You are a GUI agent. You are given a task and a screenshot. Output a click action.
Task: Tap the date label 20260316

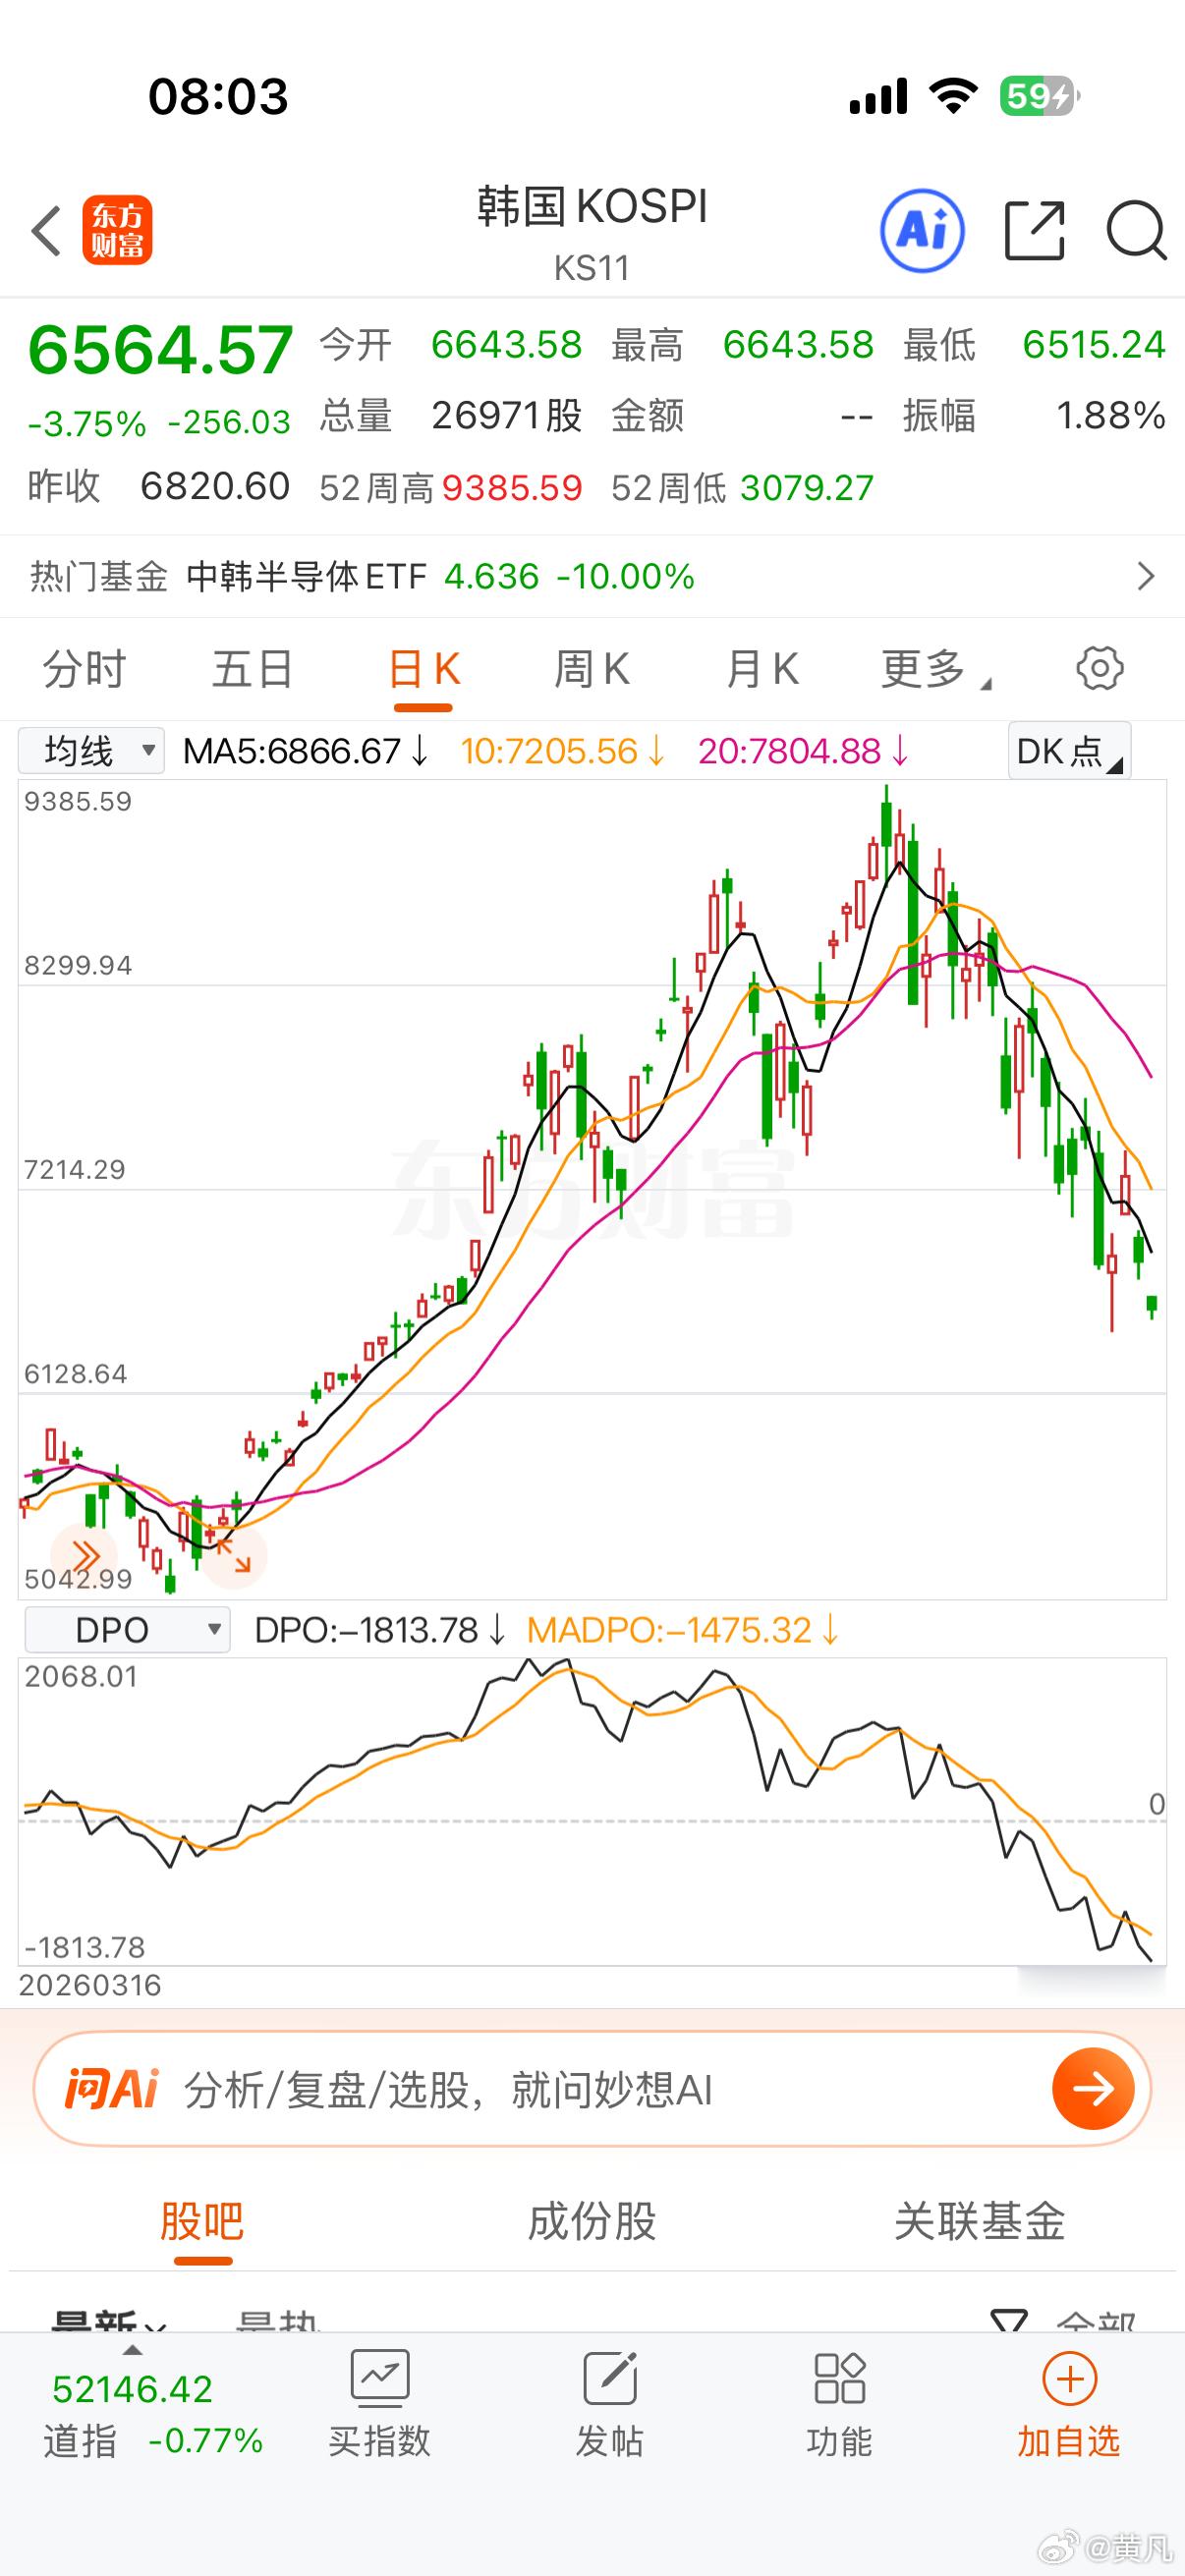point(90,1985)
